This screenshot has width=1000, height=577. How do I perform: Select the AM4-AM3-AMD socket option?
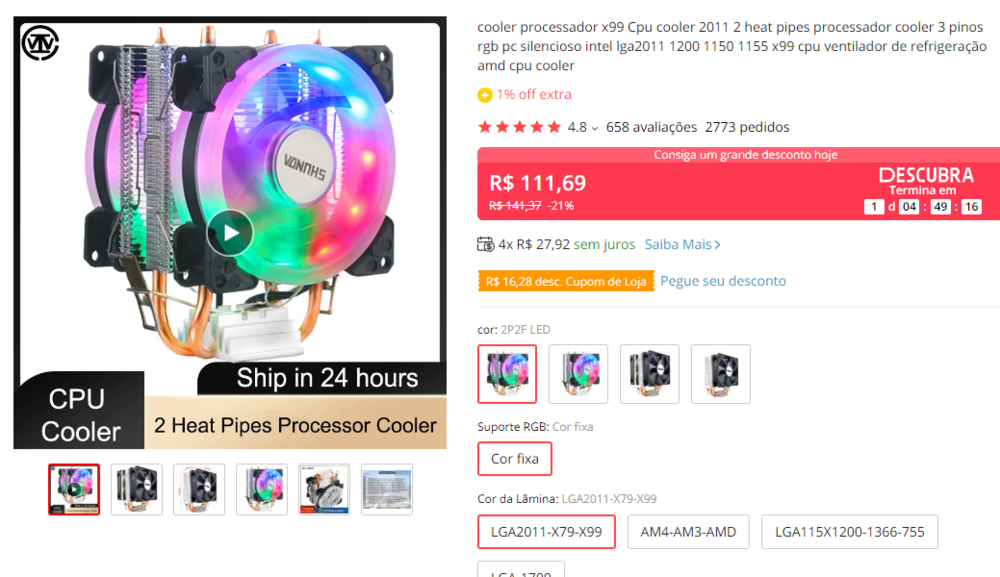tap(688, 532)
